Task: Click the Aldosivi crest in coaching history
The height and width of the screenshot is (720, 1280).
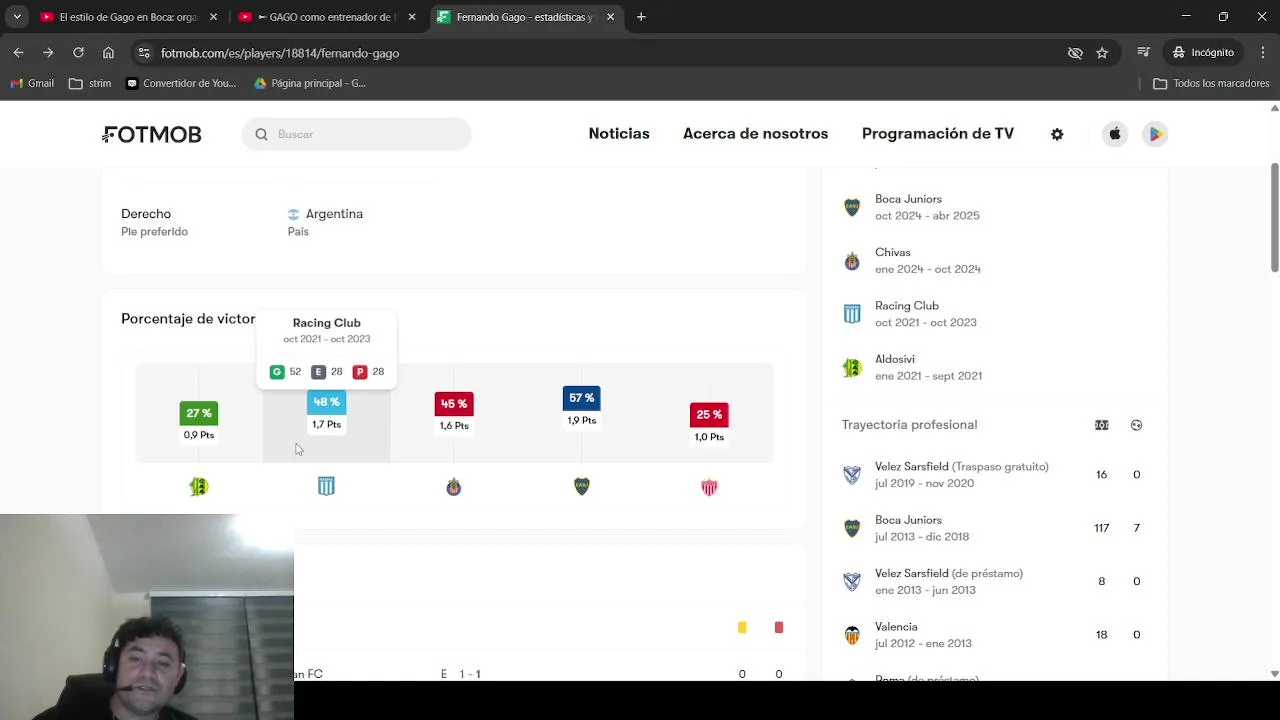Action: pyautogui.click(x=852, y=367)
